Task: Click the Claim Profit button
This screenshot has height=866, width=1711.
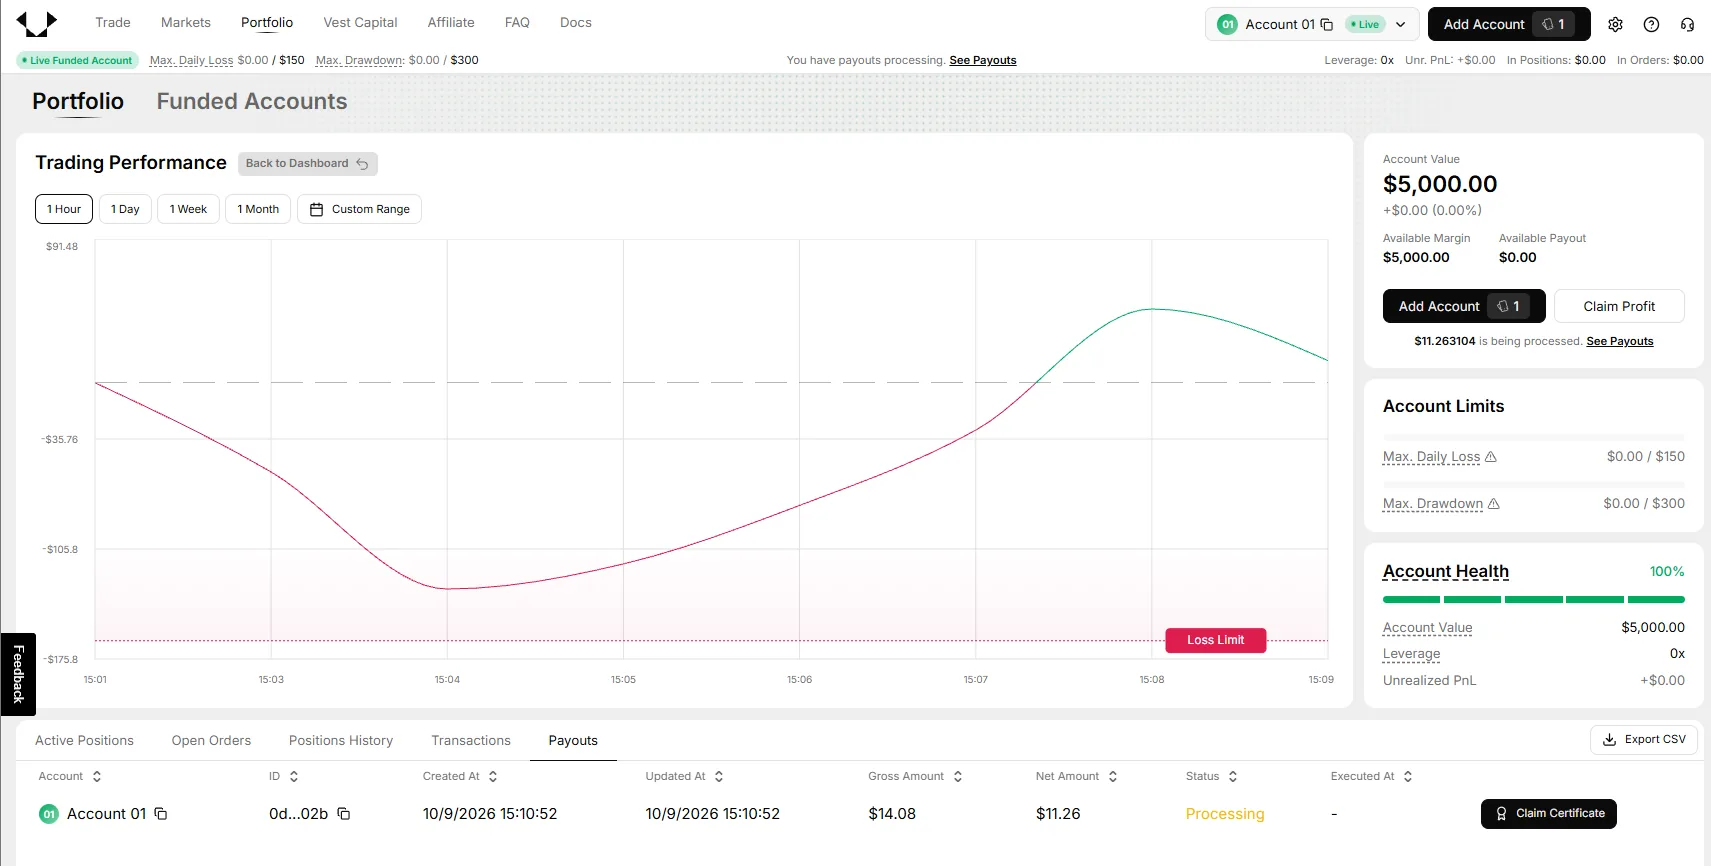Action: 1619,306
